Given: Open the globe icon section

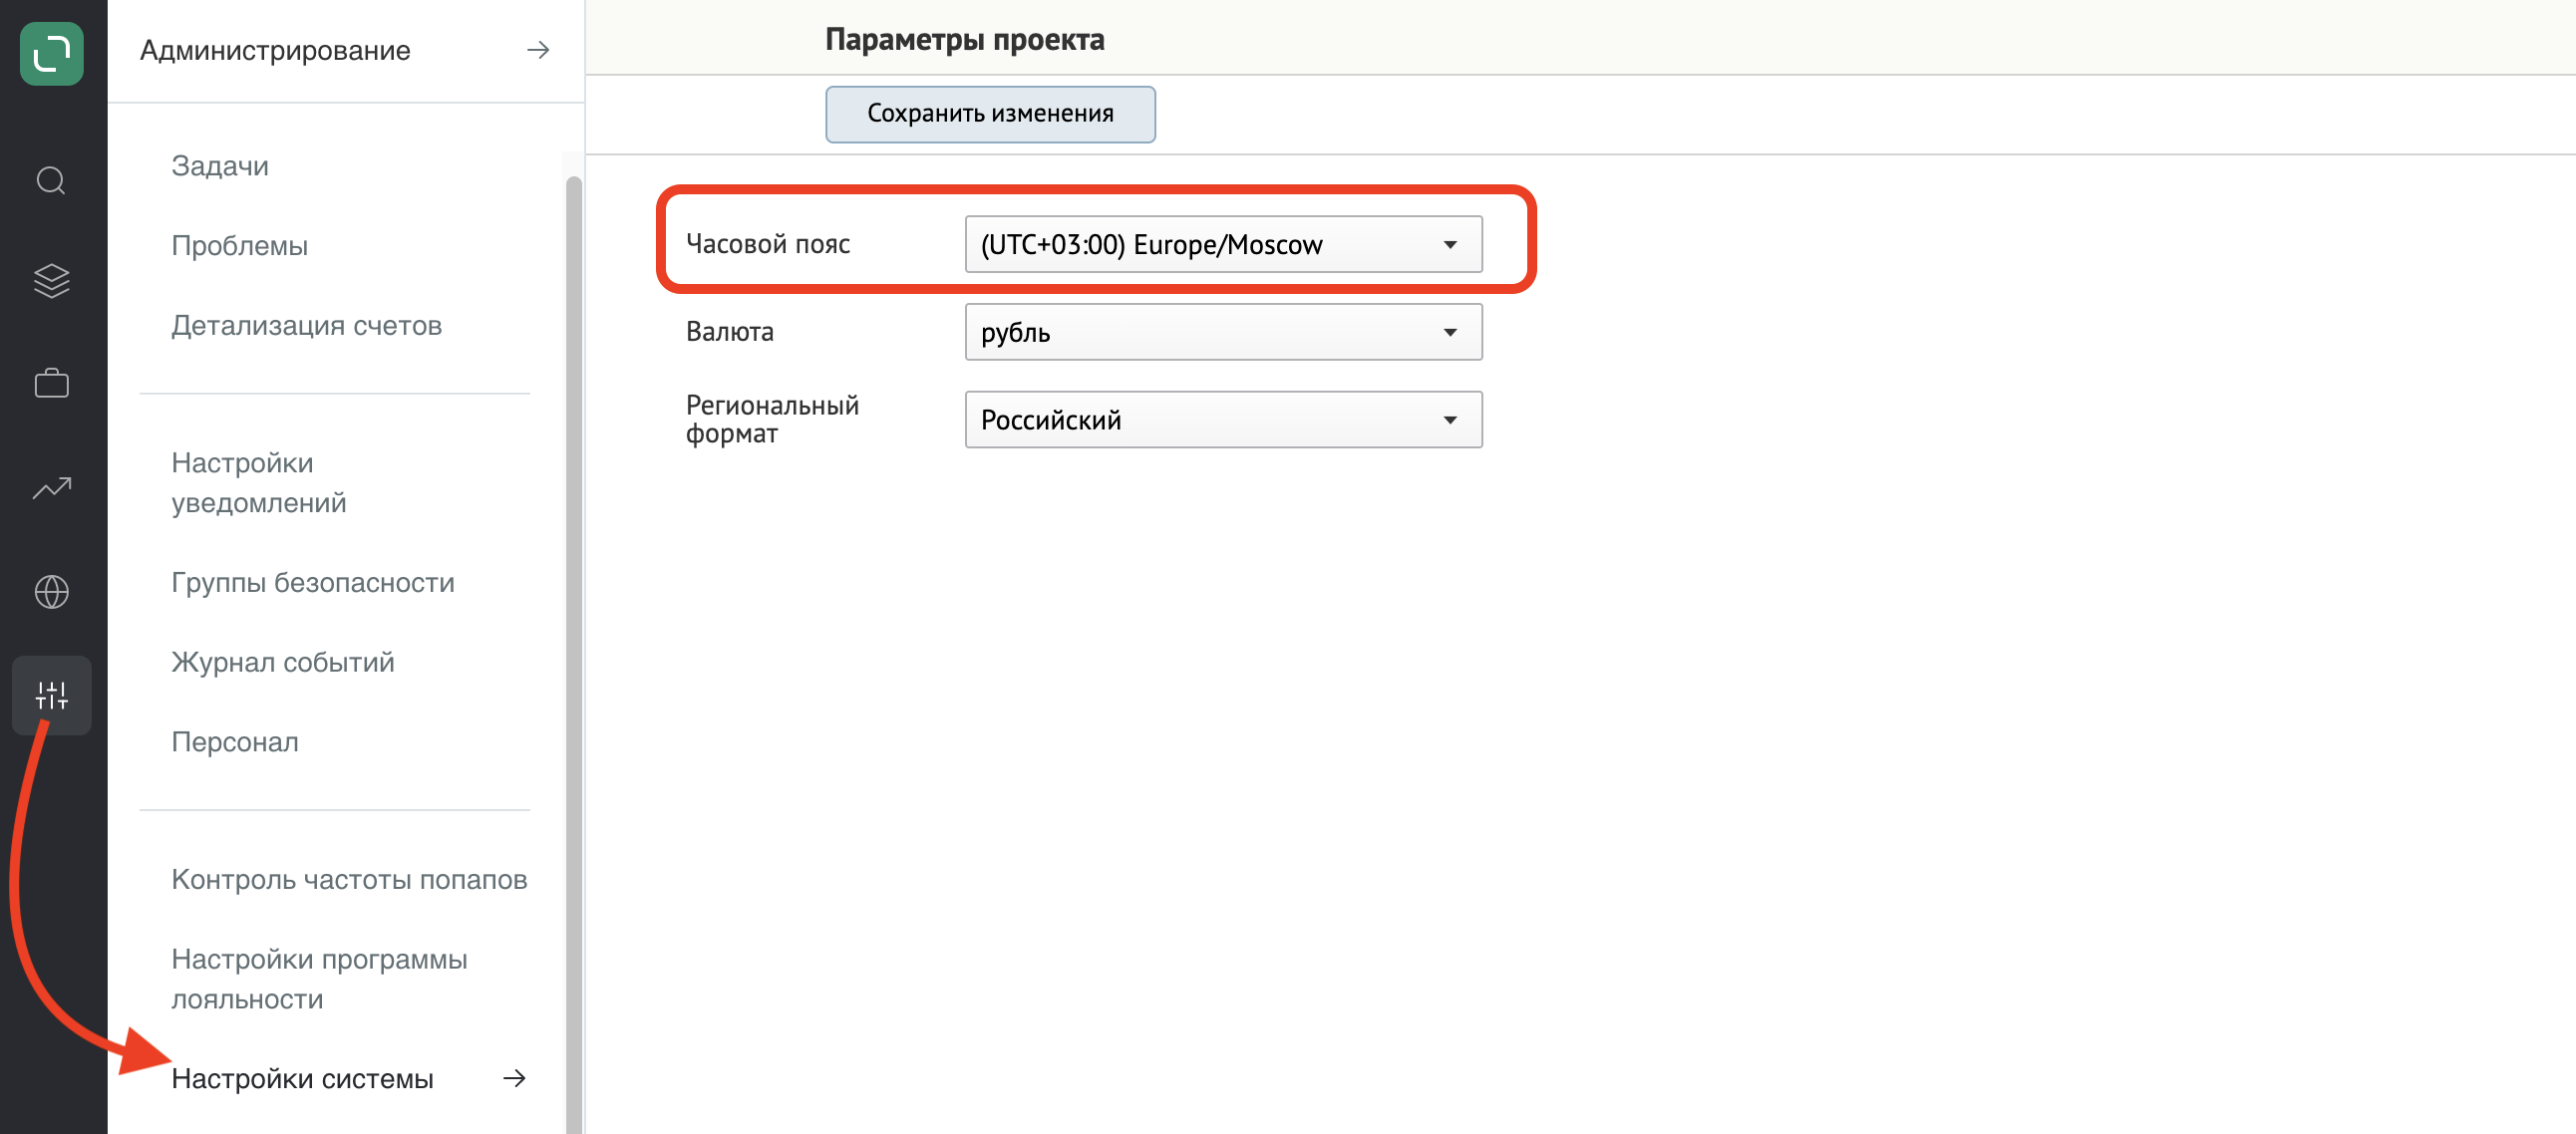Looking at the screenshot, I should (x=51, y=592).
